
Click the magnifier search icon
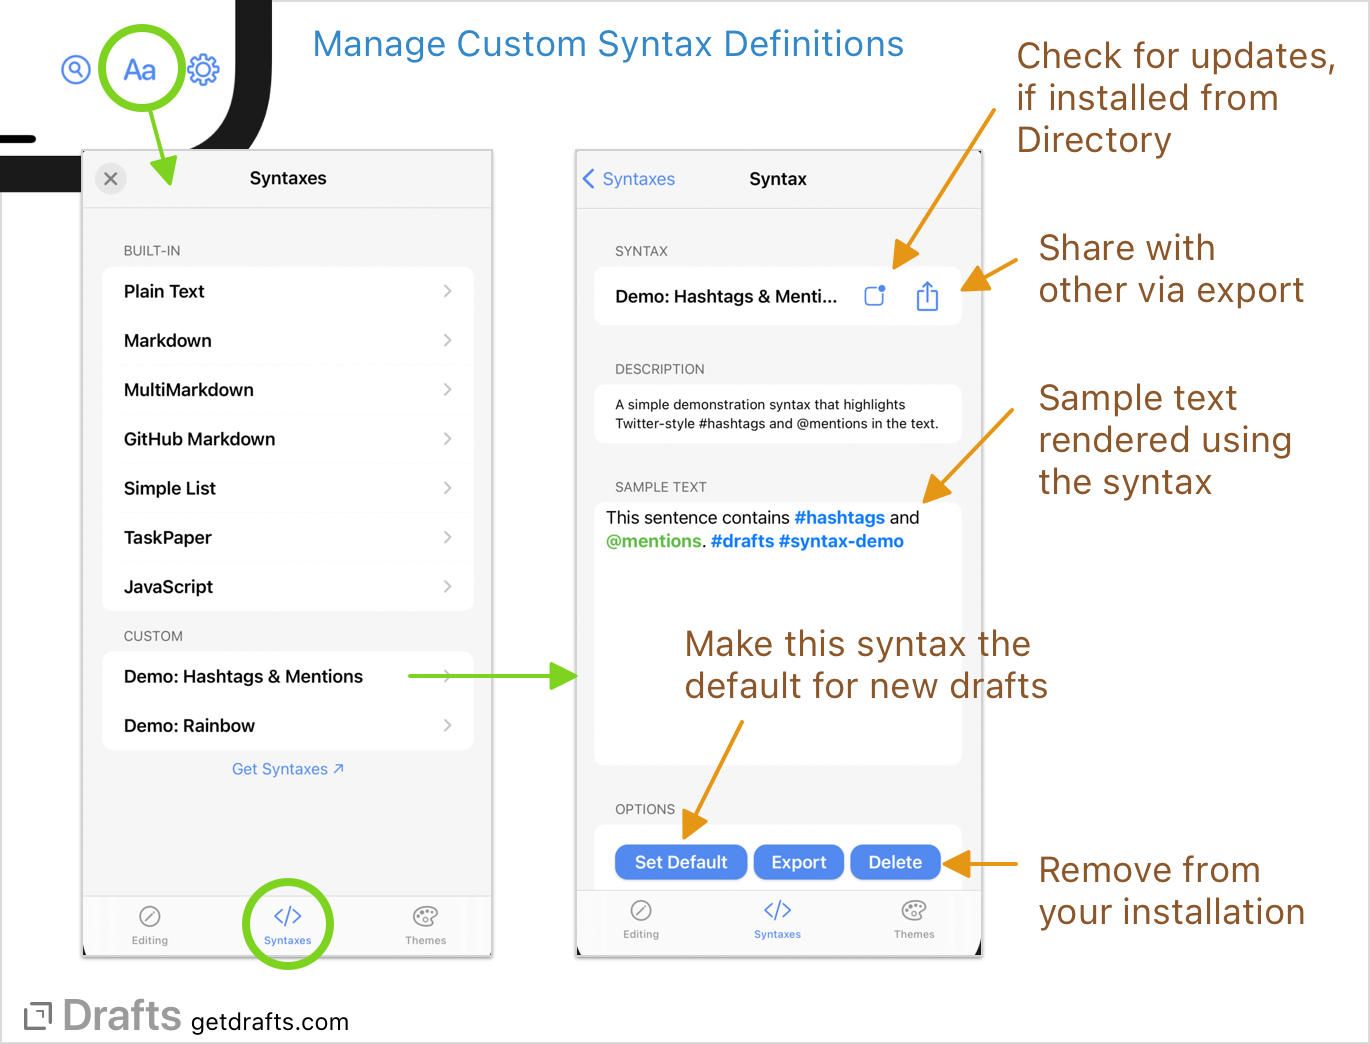[x=76, y=70]
